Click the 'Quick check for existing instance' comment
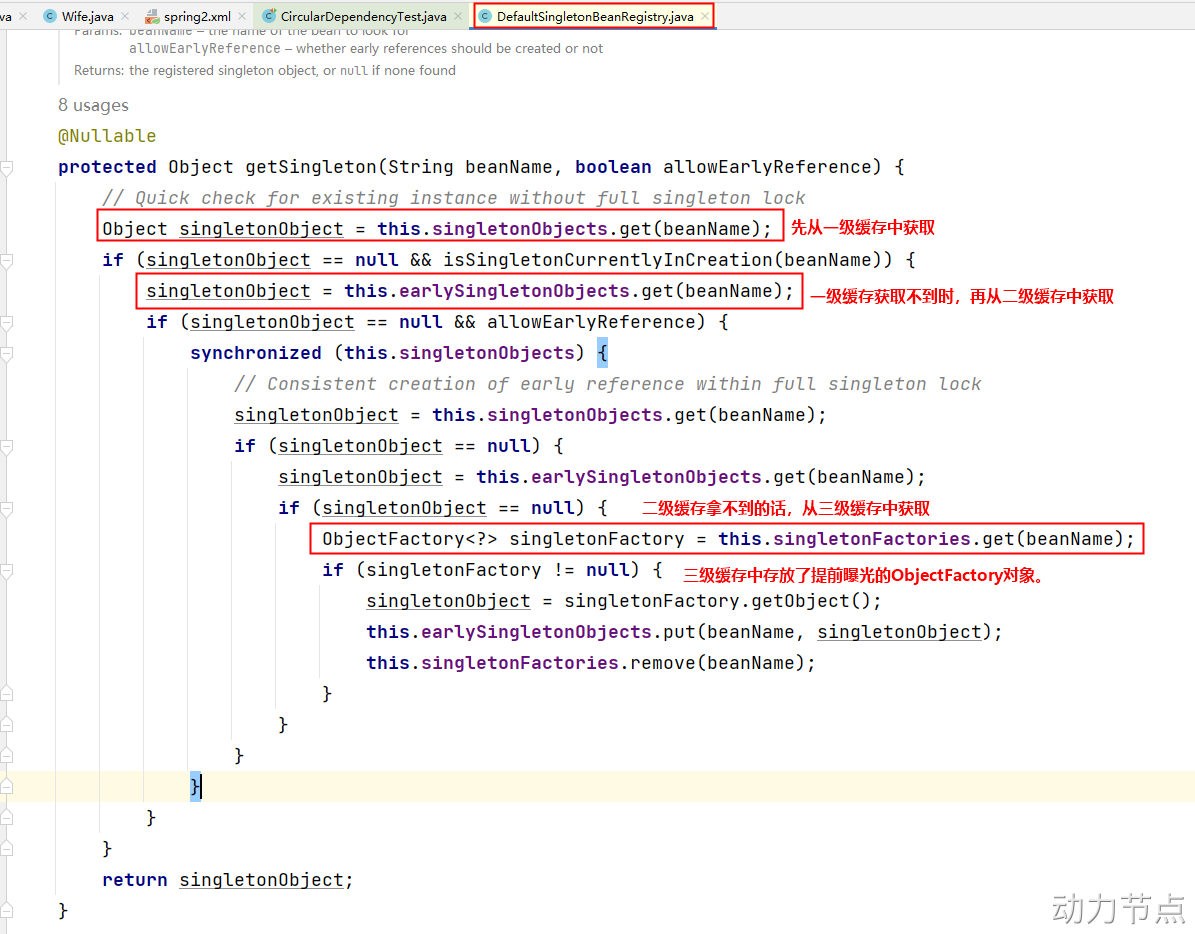Viewport: 1195px width, 934px height. [x=453, y=198]
